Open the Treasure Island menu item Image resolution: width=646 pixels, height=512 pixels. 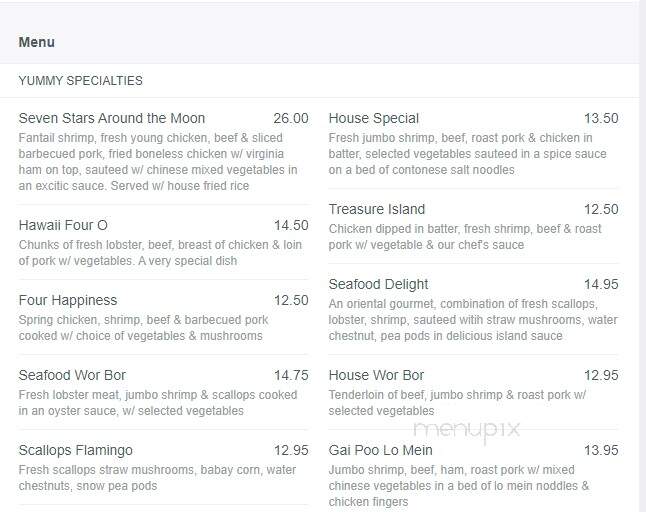pyautogui.click(x=377, y=209)
